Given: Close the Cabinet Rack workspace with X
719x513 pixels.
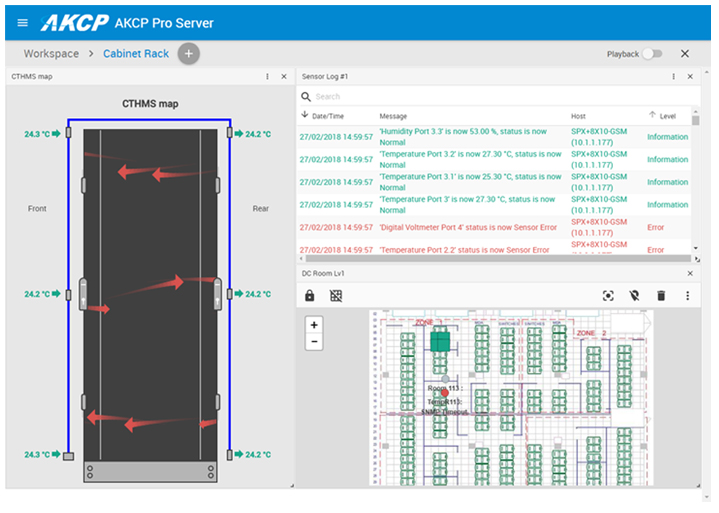Looking at the screenshot, I should pos(685,54).
